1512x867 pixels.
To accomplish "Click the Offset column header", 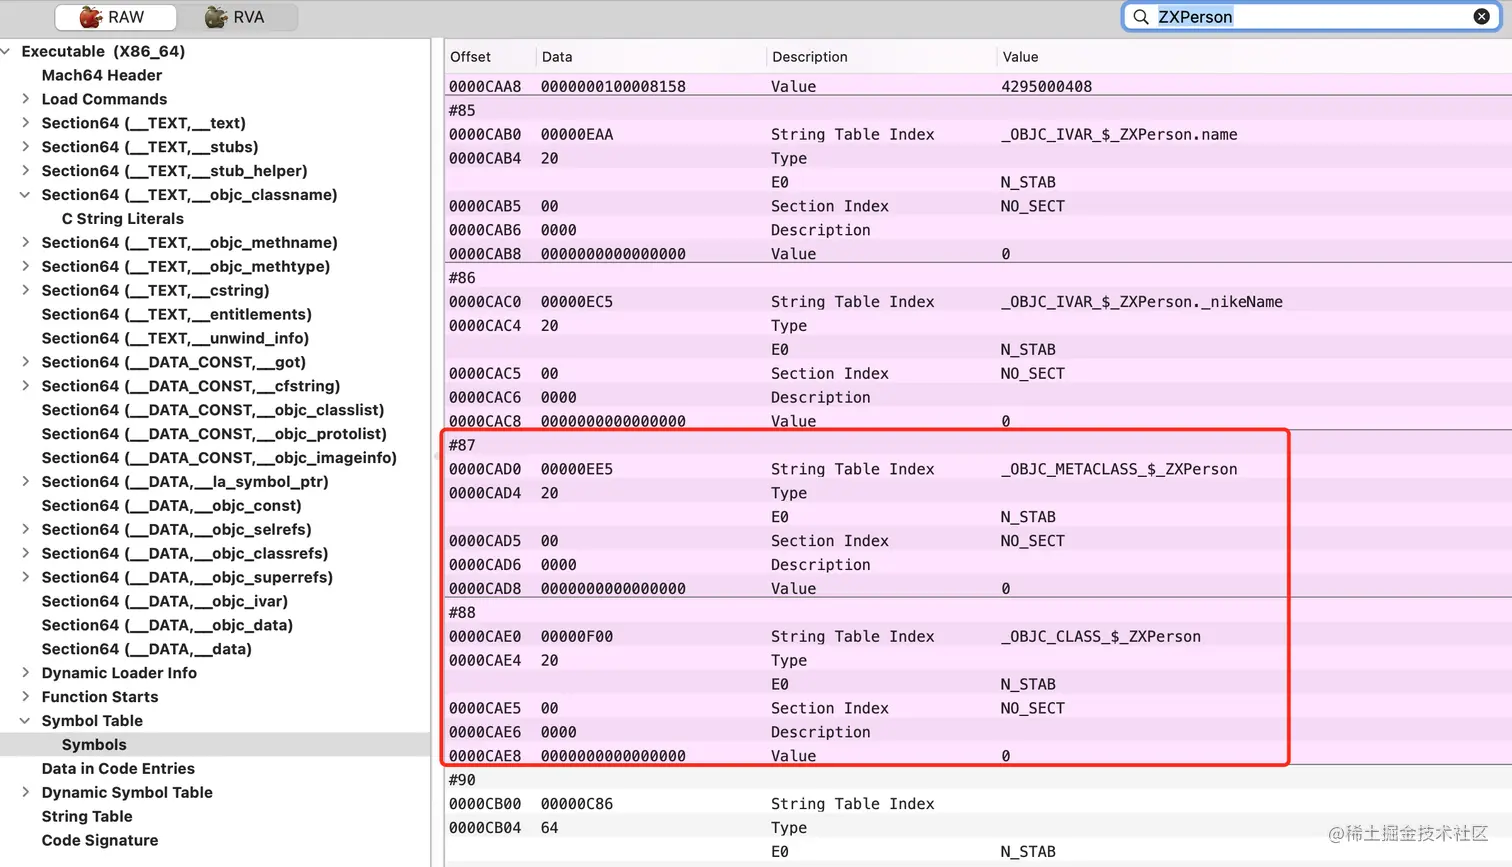I will [470, 57].
